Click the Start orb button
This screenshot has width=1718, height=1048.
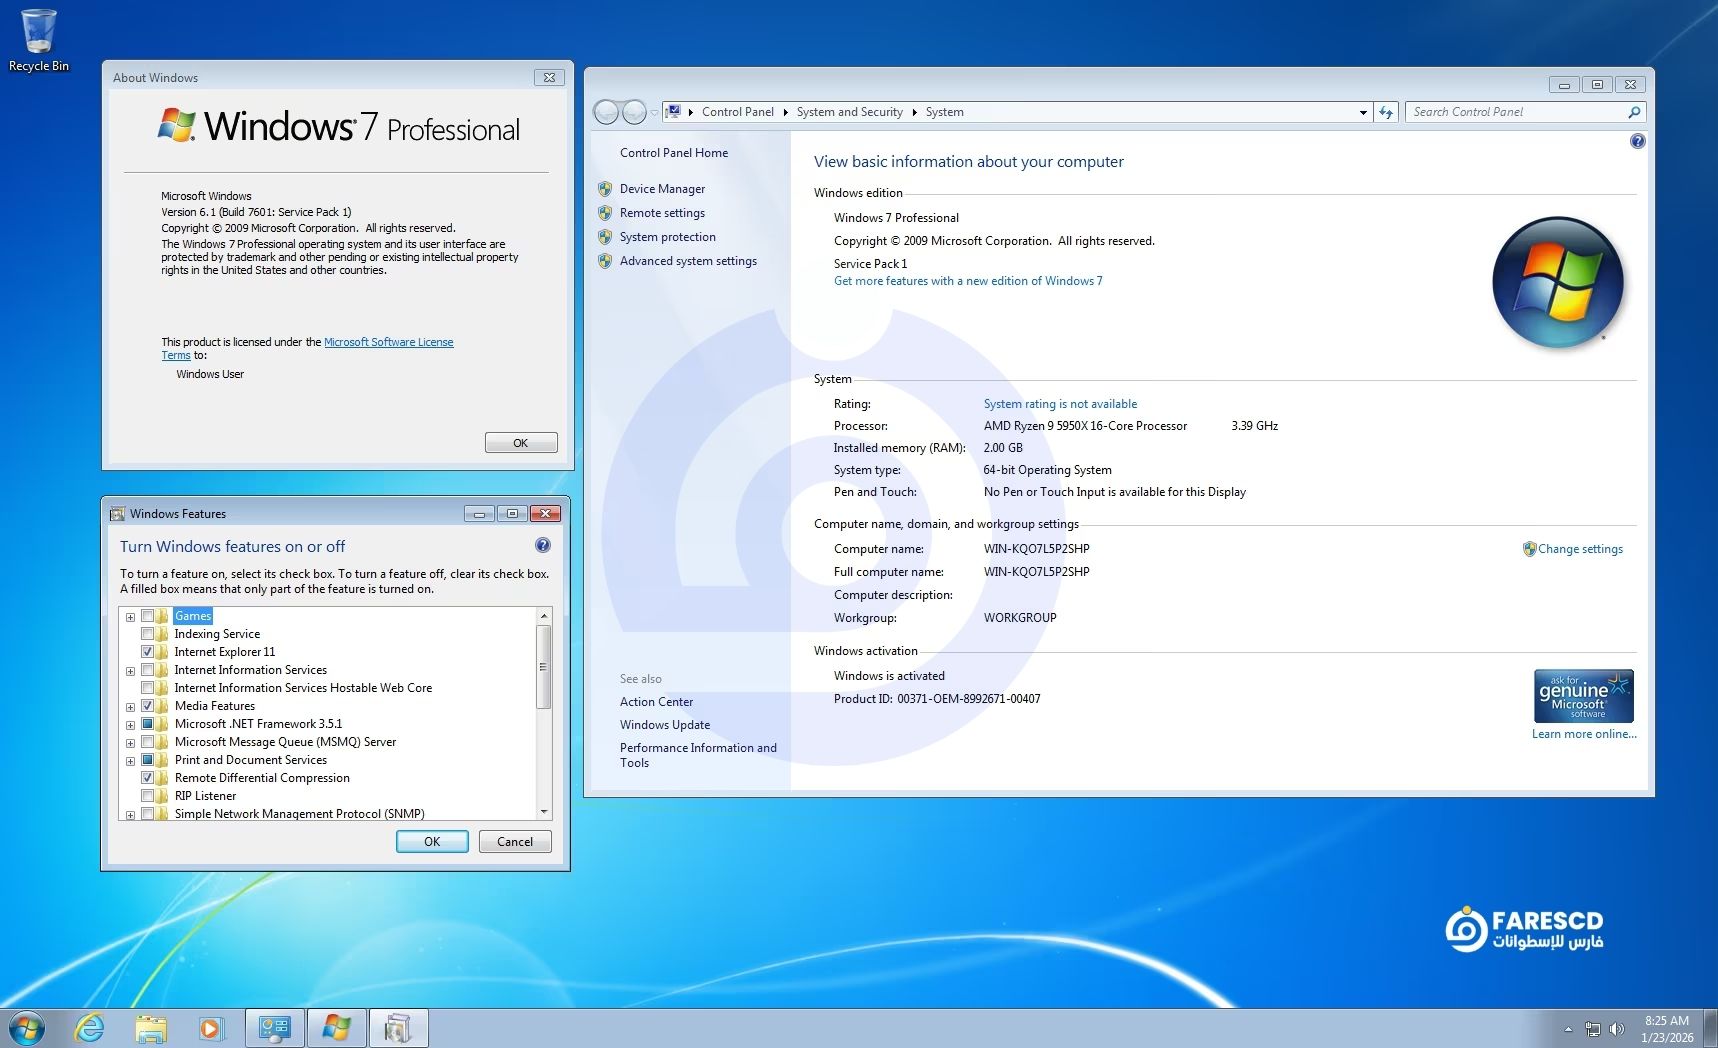point(27,1028)
